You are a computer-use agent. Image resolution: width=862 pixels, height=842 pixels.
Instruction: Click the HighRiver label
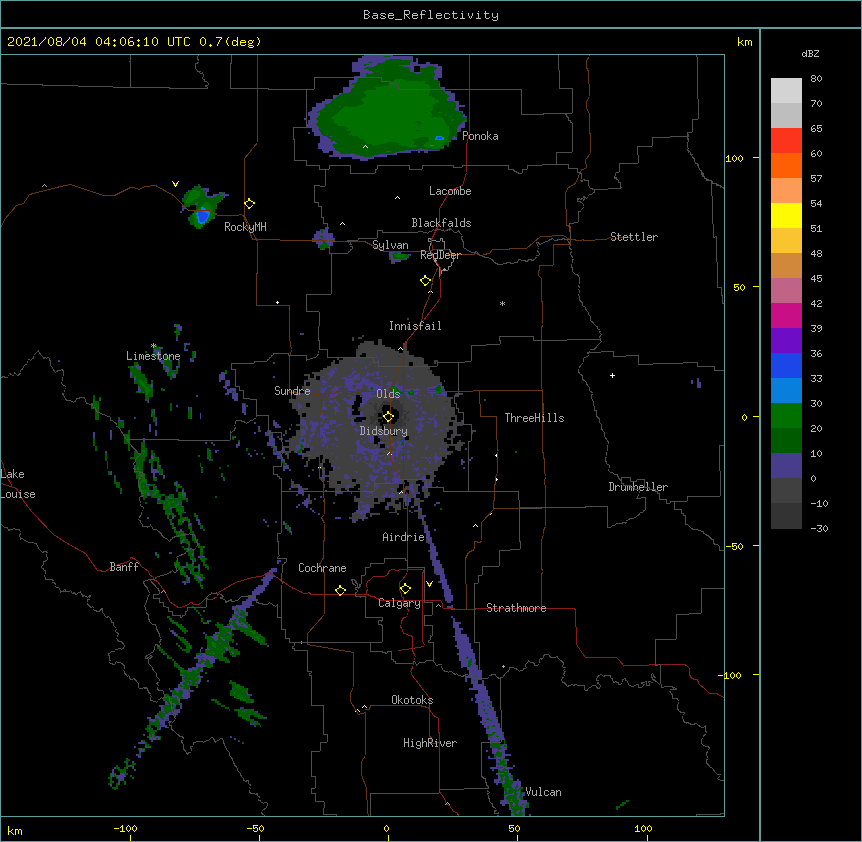(430, 743)
